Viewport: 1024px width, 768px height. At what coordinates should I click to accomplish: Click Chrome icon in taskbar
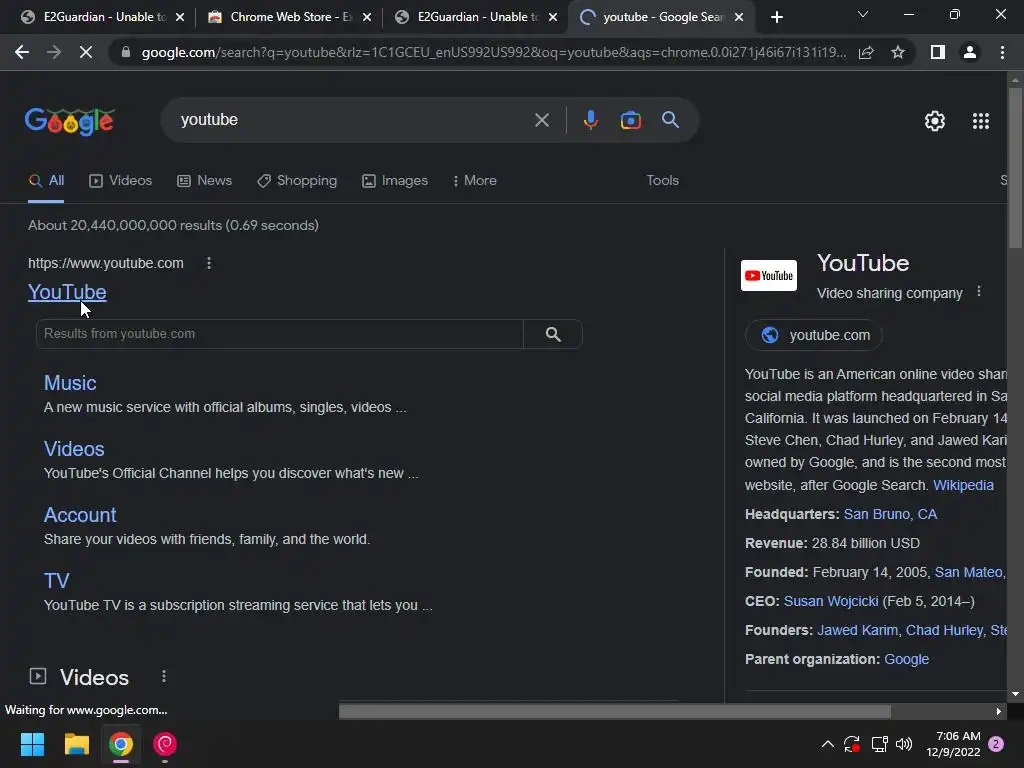[x=121, y=744]
